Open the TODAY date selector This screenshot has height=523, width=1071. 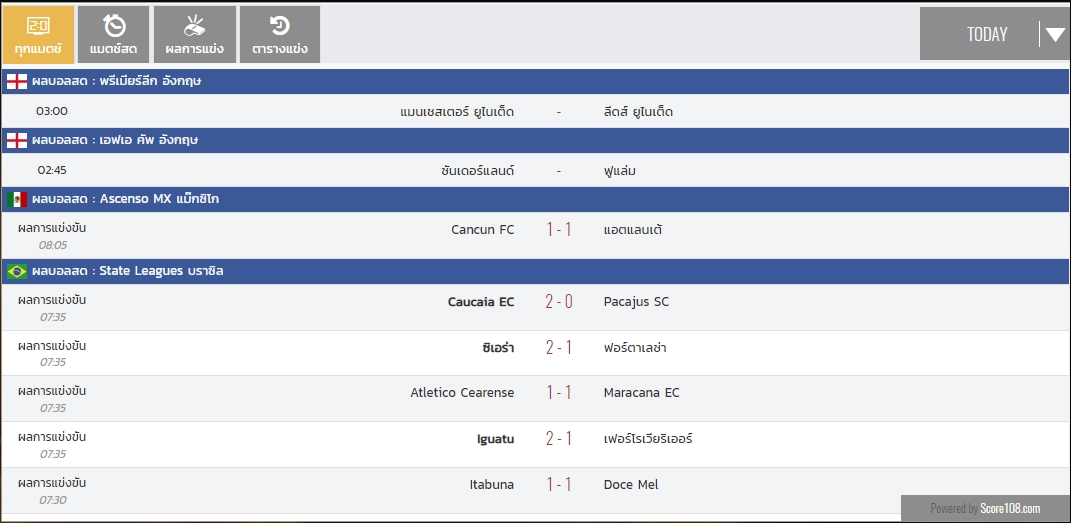coord(994,34)
